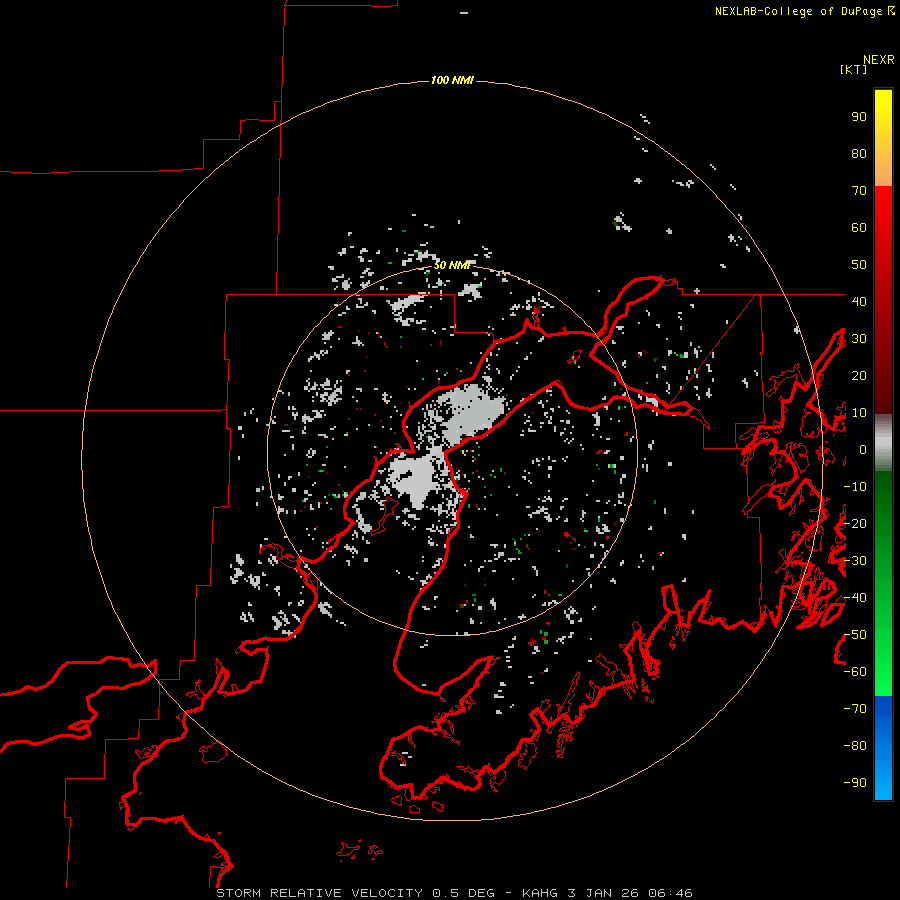900x900 pixels.
Task: Click the 3 JAN 26 date text
Action: click(602, 893)
